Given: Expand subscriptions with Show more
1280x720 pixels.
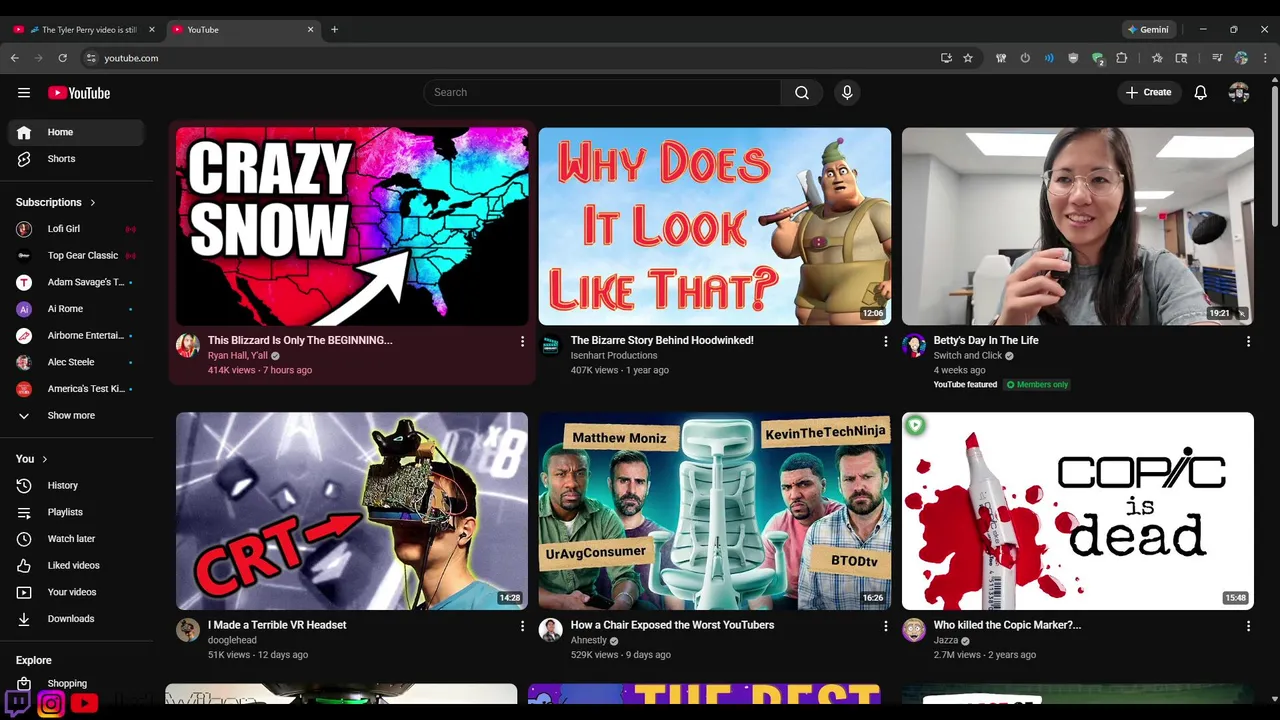Looking at the screenshot, I should pos(76,415).
